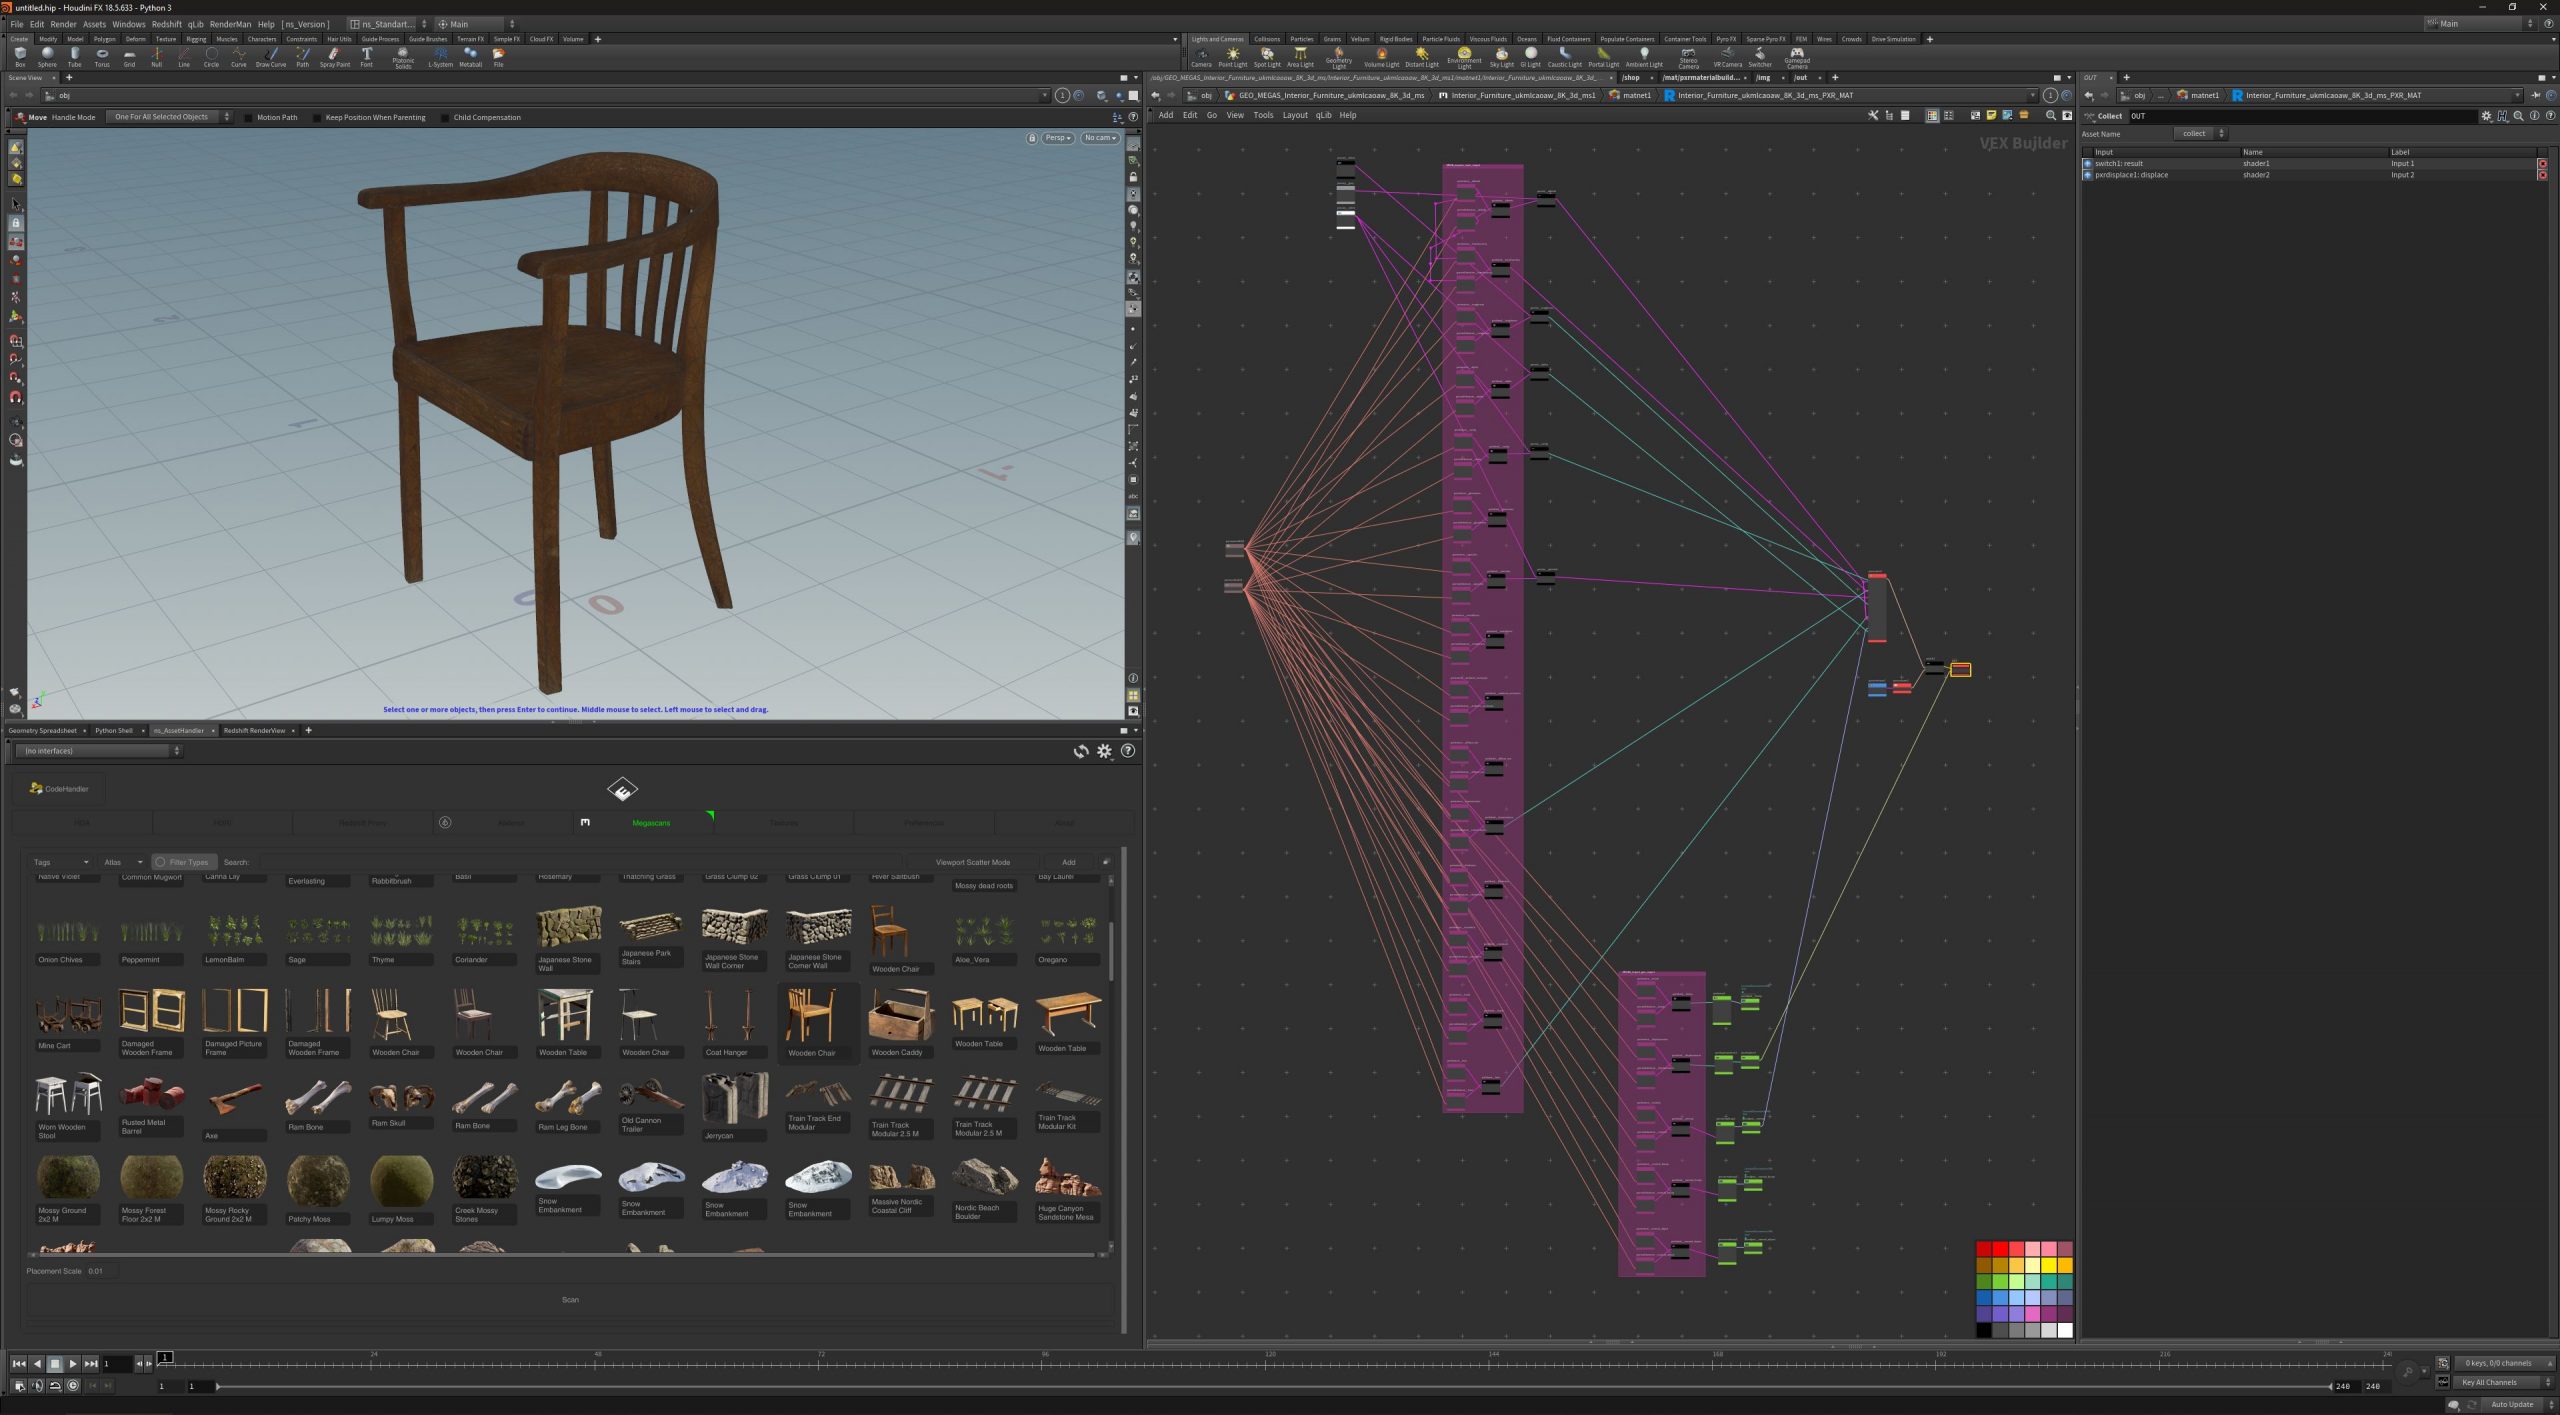Open the Persp viewport camera dropdown
The image size is (2560, 1415).
tap(1057, 138)
